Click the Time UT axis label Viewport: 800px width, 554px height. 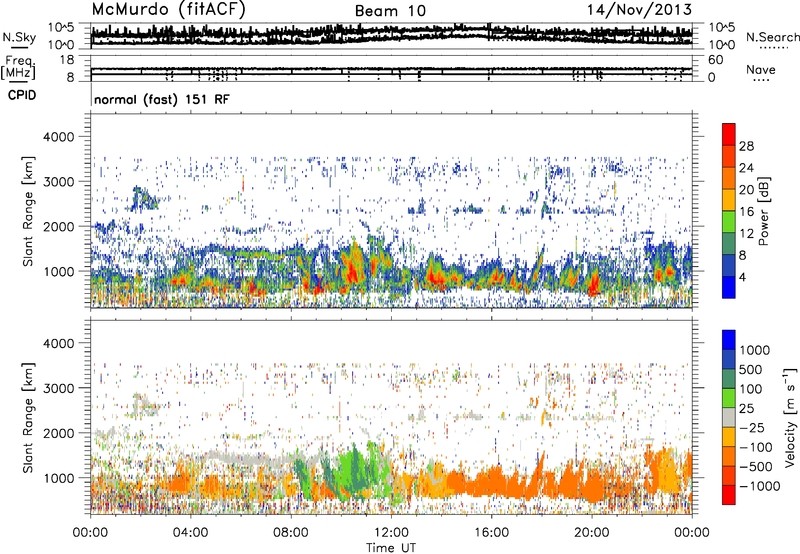click(391, 548)
